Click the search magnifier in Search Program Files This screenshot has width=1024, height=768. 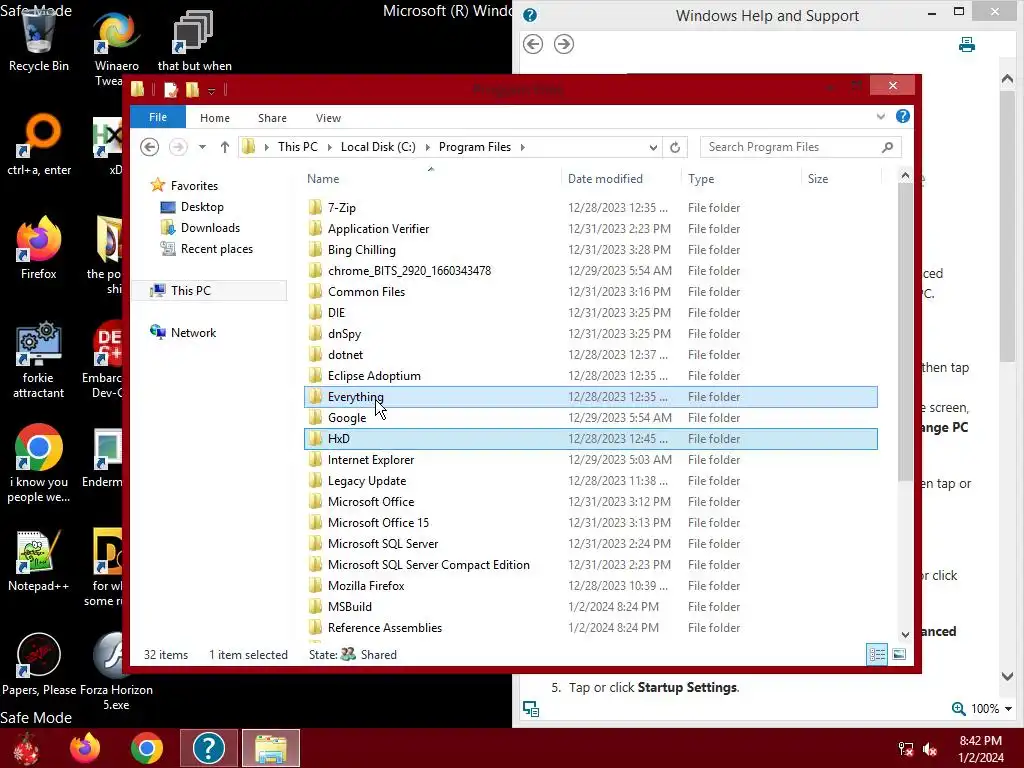(x=887, y=147)
